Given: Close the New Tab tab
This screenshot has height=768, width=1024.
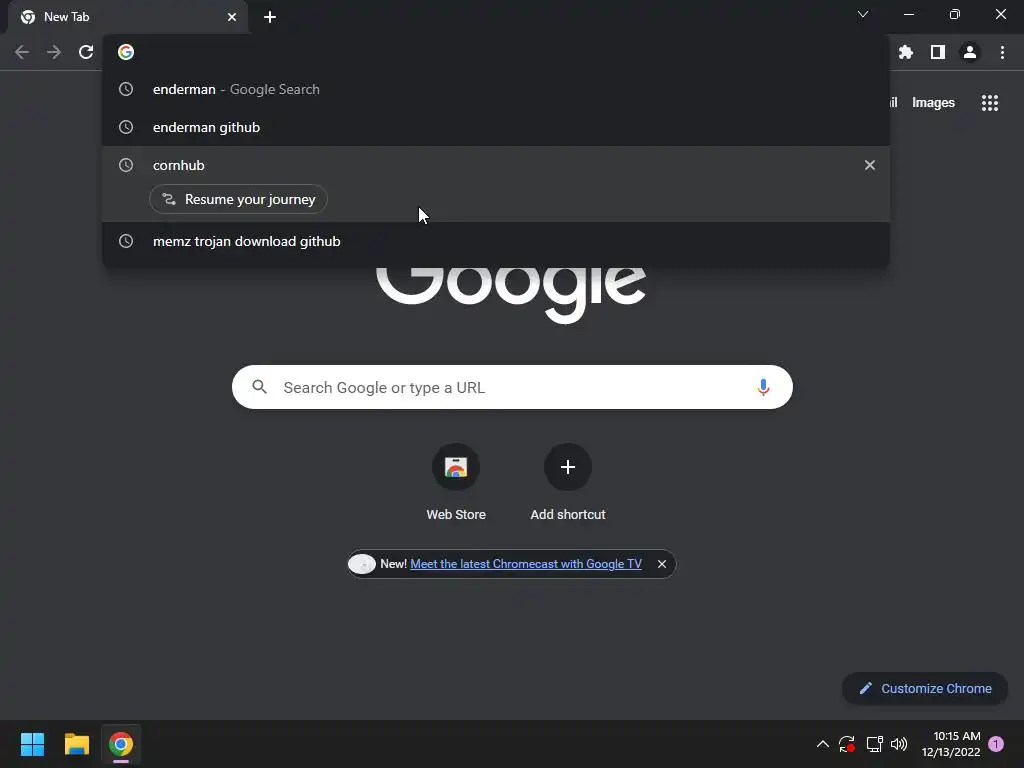Looking at the screenshot, I should click(x=232, y=17).
